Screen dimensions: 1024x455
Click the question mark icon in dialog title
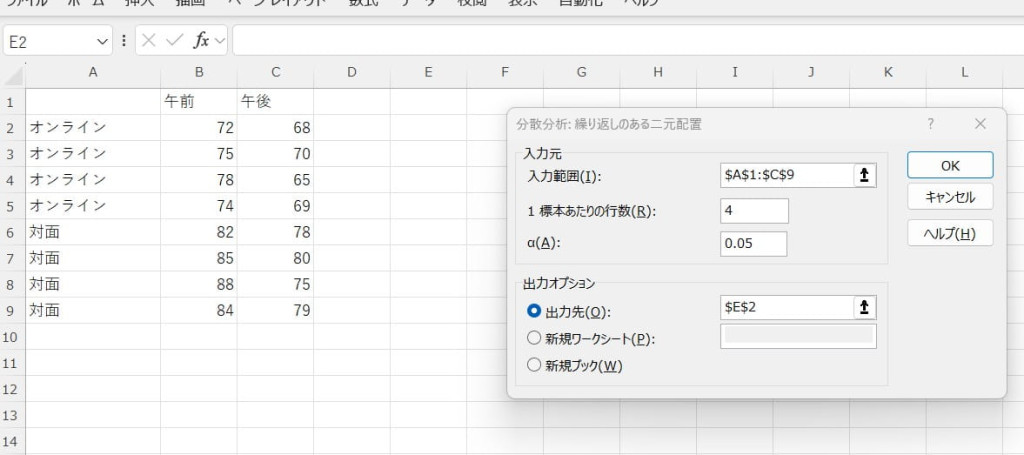[930, 124]
